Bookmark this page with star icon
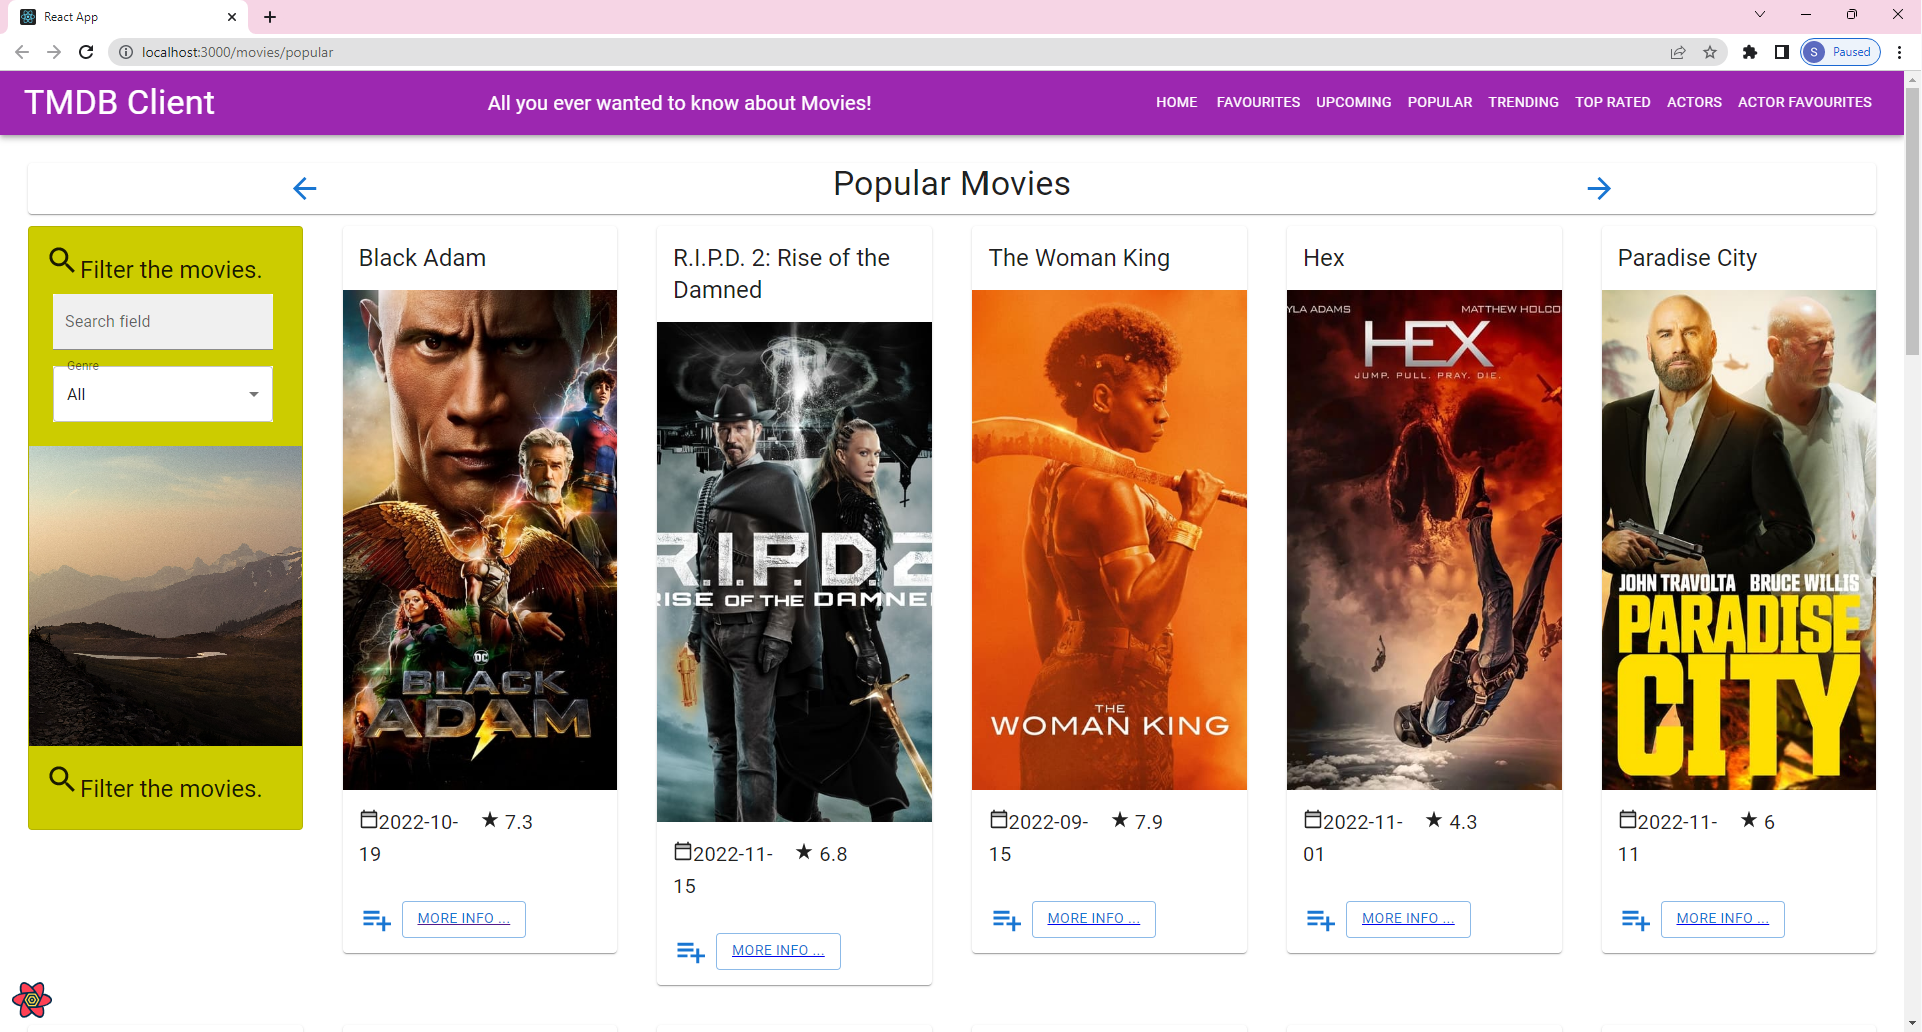Screen dimensions: 1922x1032 pyautogui.click(x=1710, y=52)
